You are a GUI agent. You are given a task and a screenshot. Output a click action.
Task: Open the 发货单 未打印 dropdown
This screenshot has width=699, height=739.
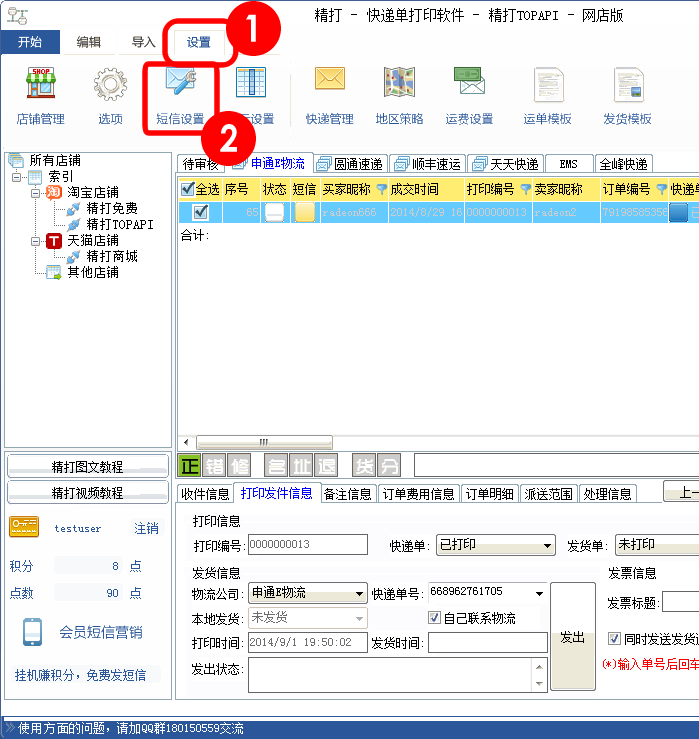point(657,545)
